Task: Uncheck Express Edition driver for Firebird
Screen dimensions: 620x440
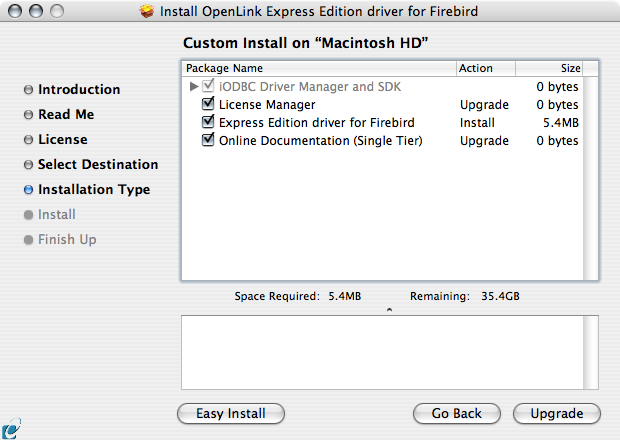Action: click(208, 122)
